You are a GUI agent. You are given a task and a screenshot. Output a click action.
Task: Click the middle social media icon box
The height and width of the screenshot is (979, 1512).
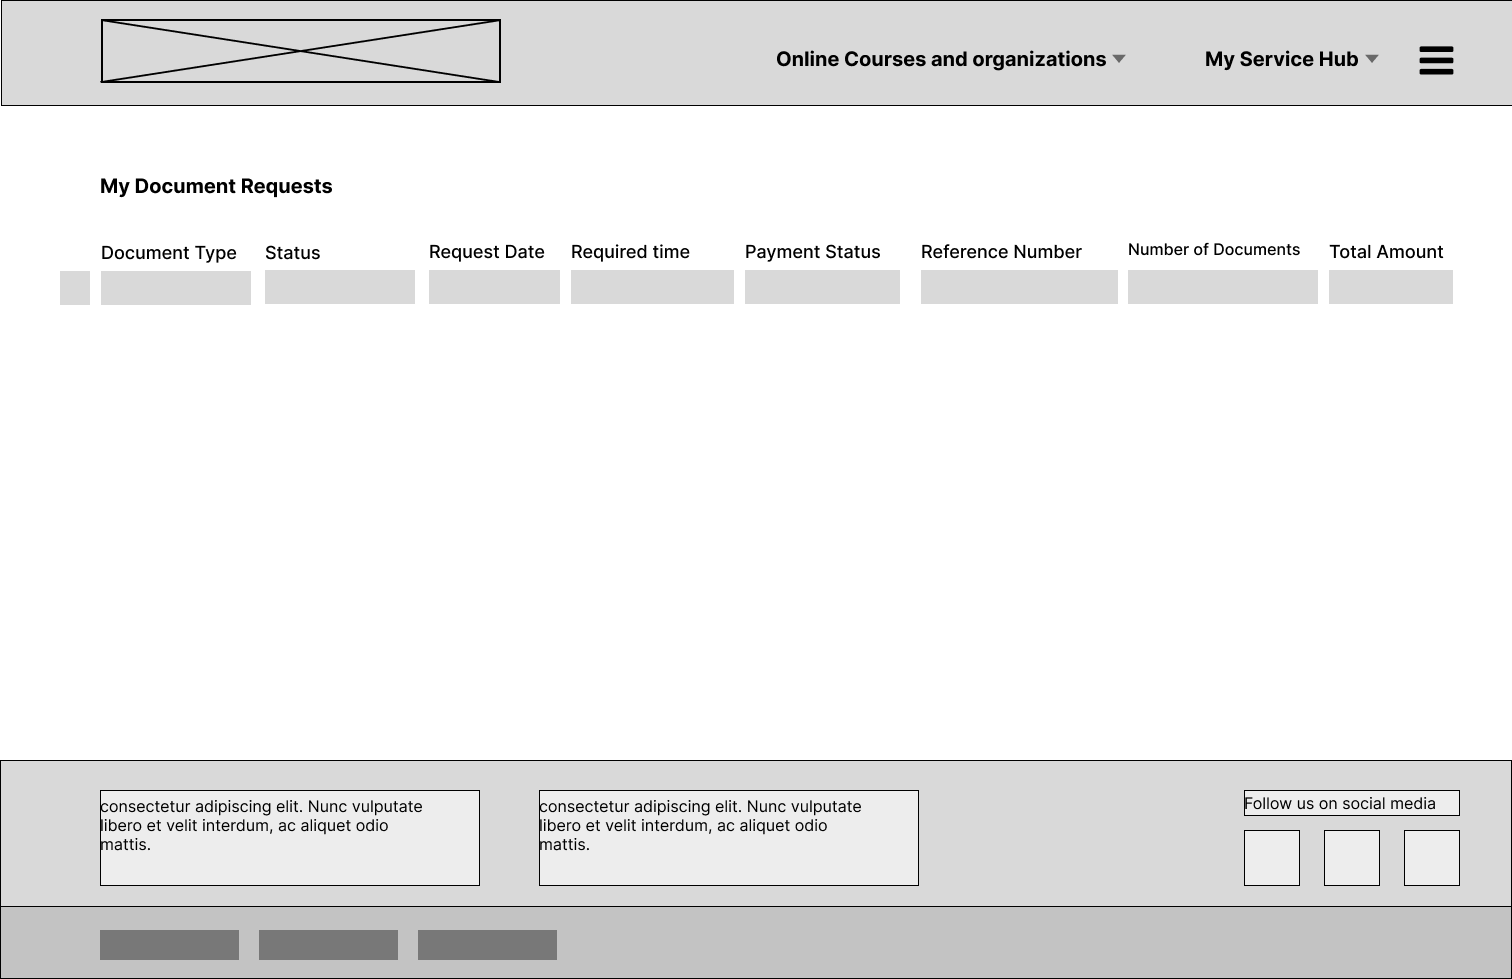[1351, 858]
